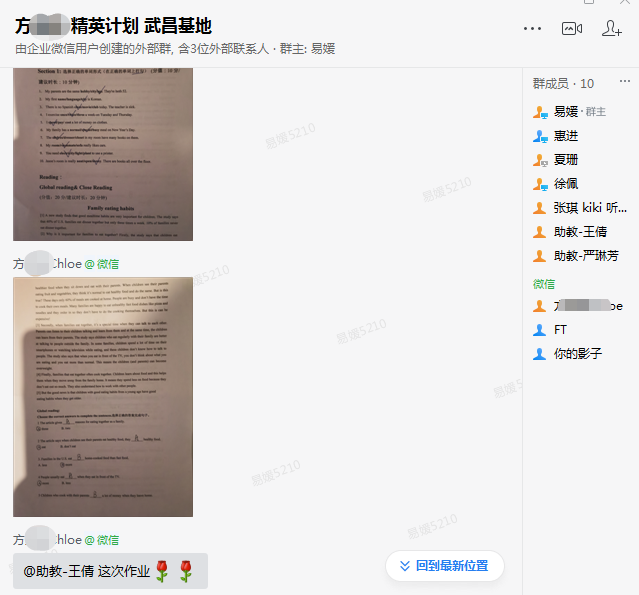This screenshot has width=639, height=595.
Task: Open the first homework photo in chat
Action: point(103,155)
